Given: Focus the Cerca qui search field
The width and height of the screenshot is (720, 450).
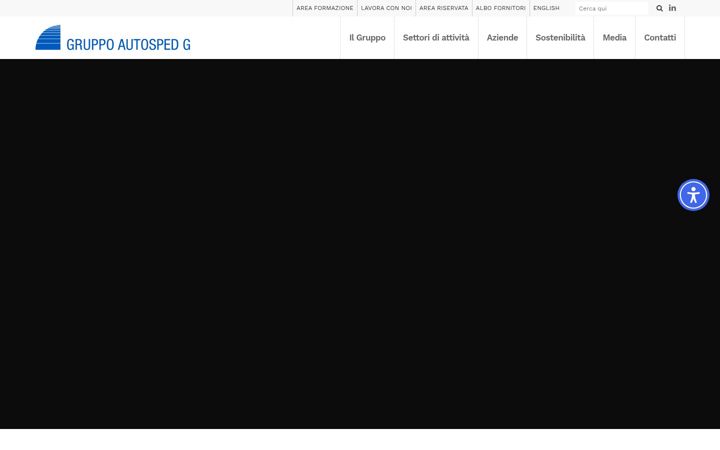Looking at the screenshot, I should [x=612, y=8].
